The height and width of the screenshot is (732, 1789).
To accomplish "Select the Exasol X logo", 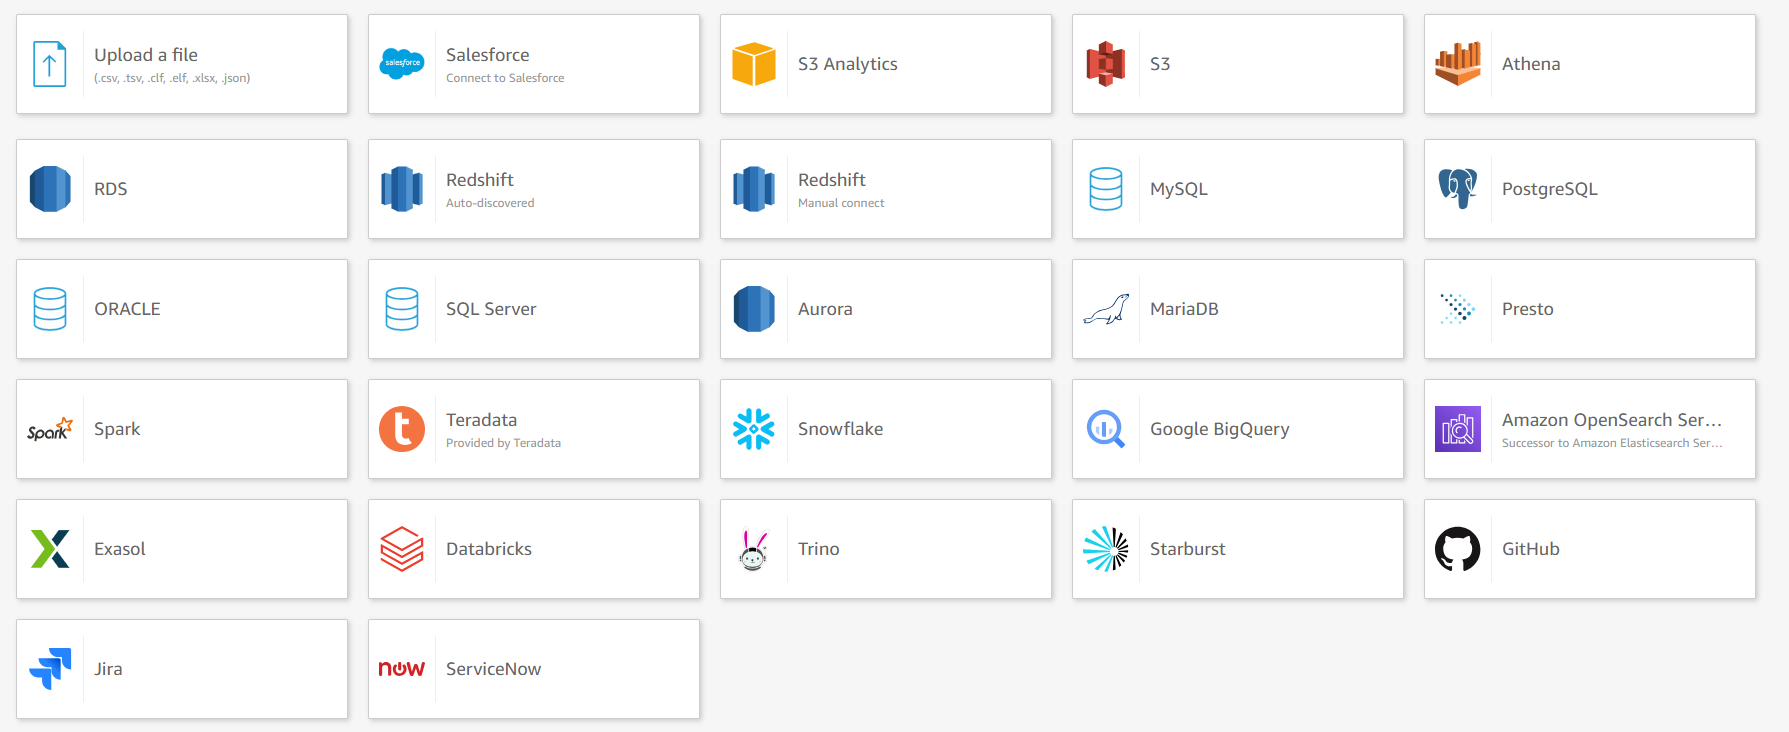I will (50, 549).
